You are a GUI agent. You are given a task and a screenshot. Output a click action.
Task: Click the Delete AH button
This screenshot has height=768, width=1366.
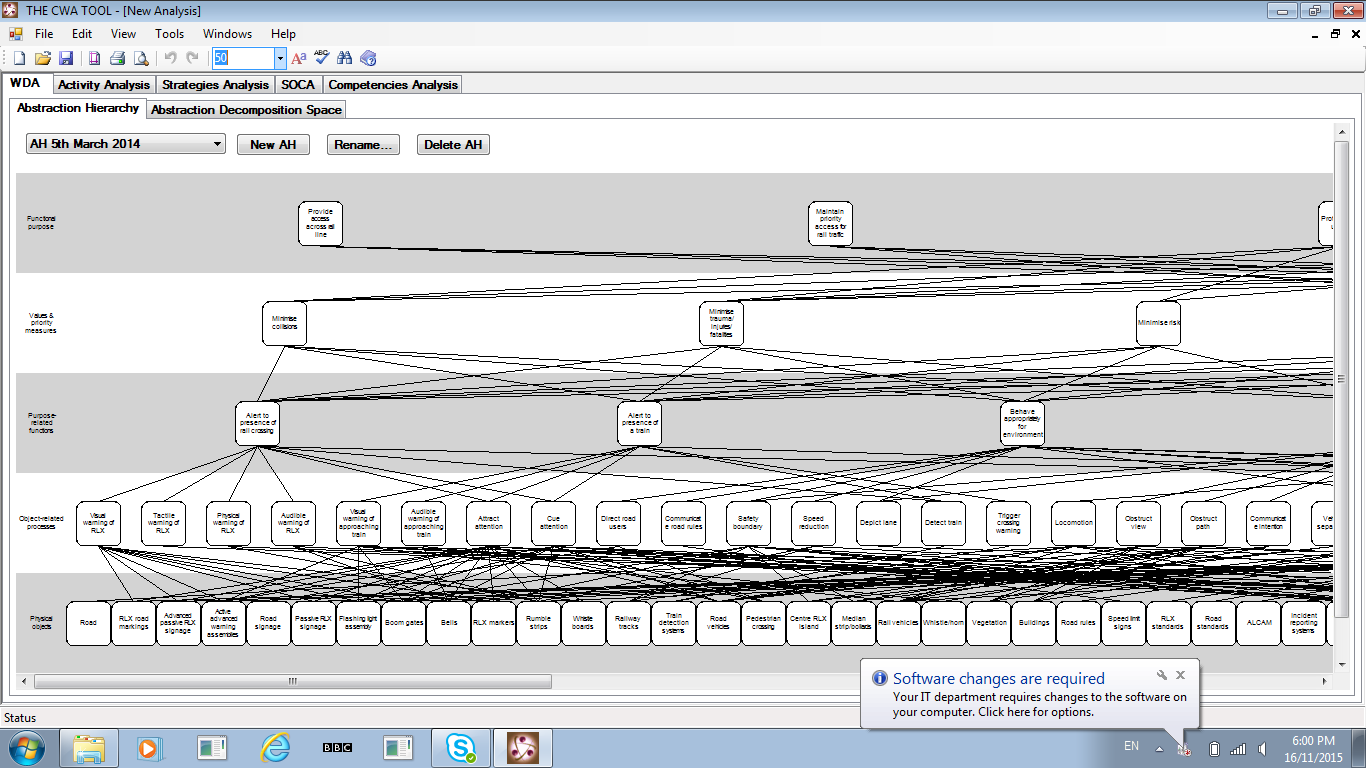click(x=453, y=145)
